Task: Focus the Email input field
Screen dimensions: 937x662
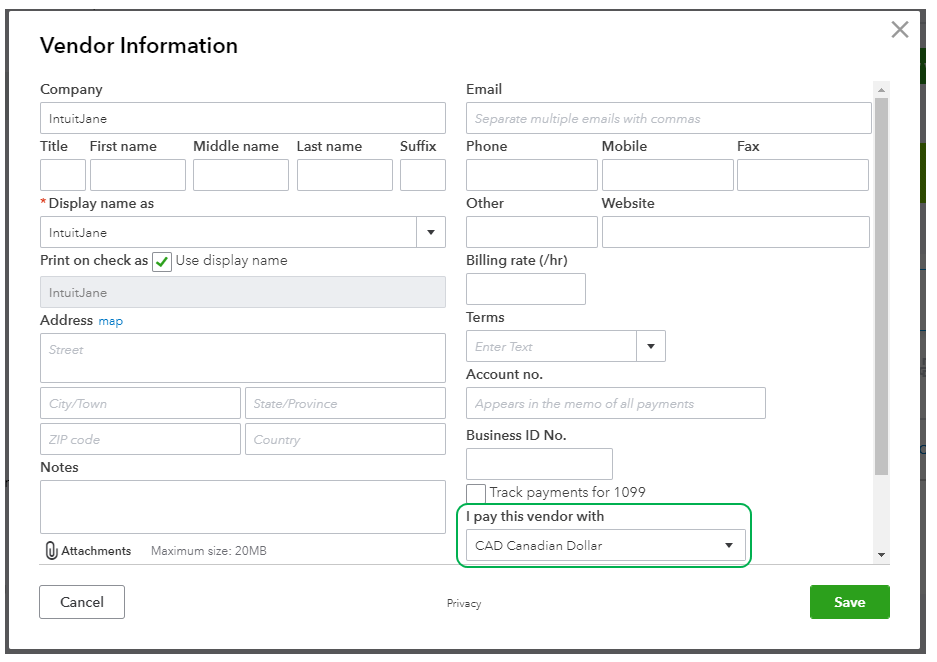Action: 668,118
